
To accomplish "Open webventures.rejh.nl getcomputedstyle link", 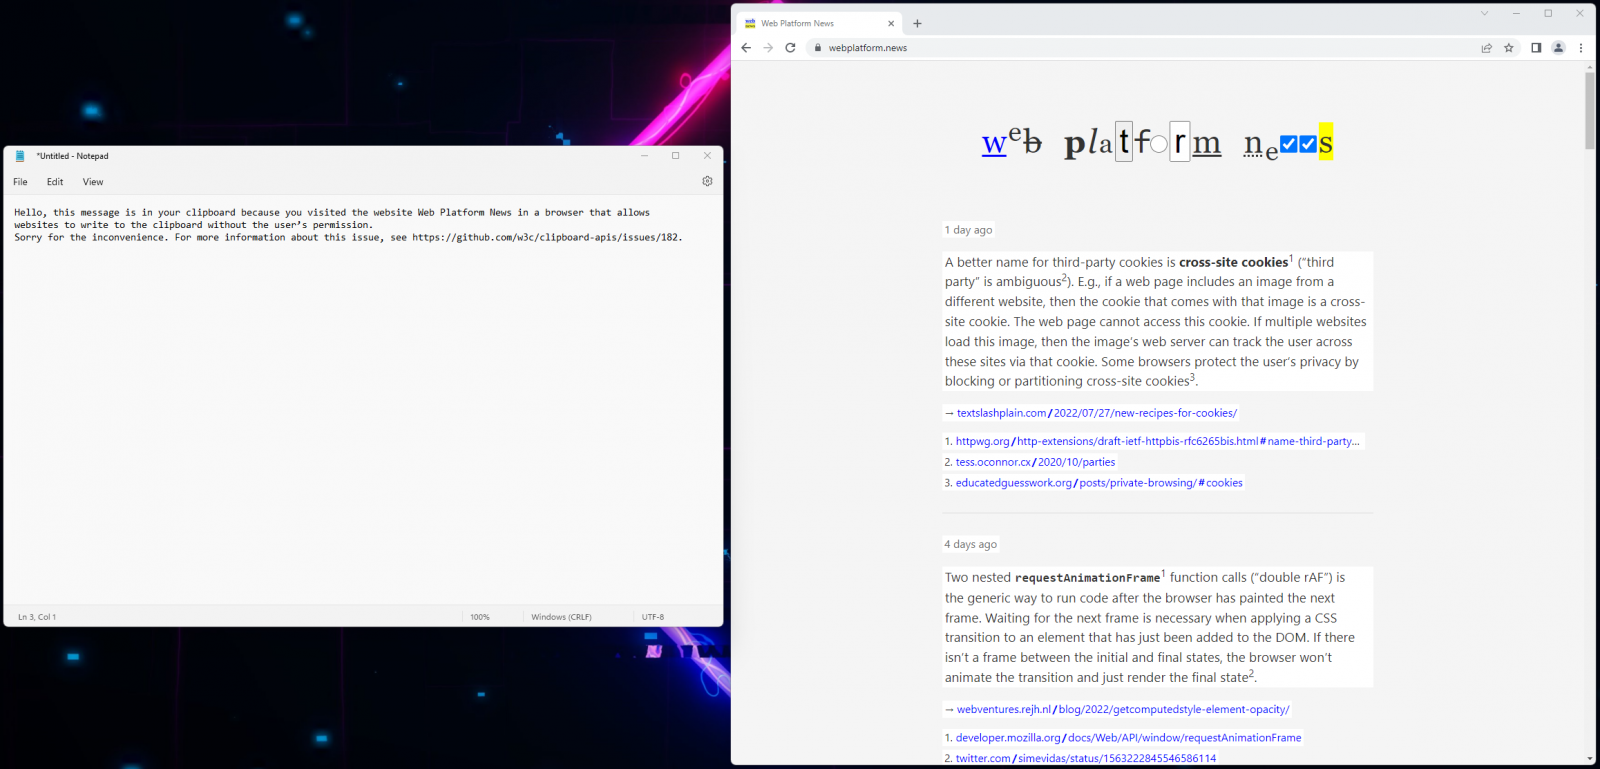I will click(x=1123, y=710).
